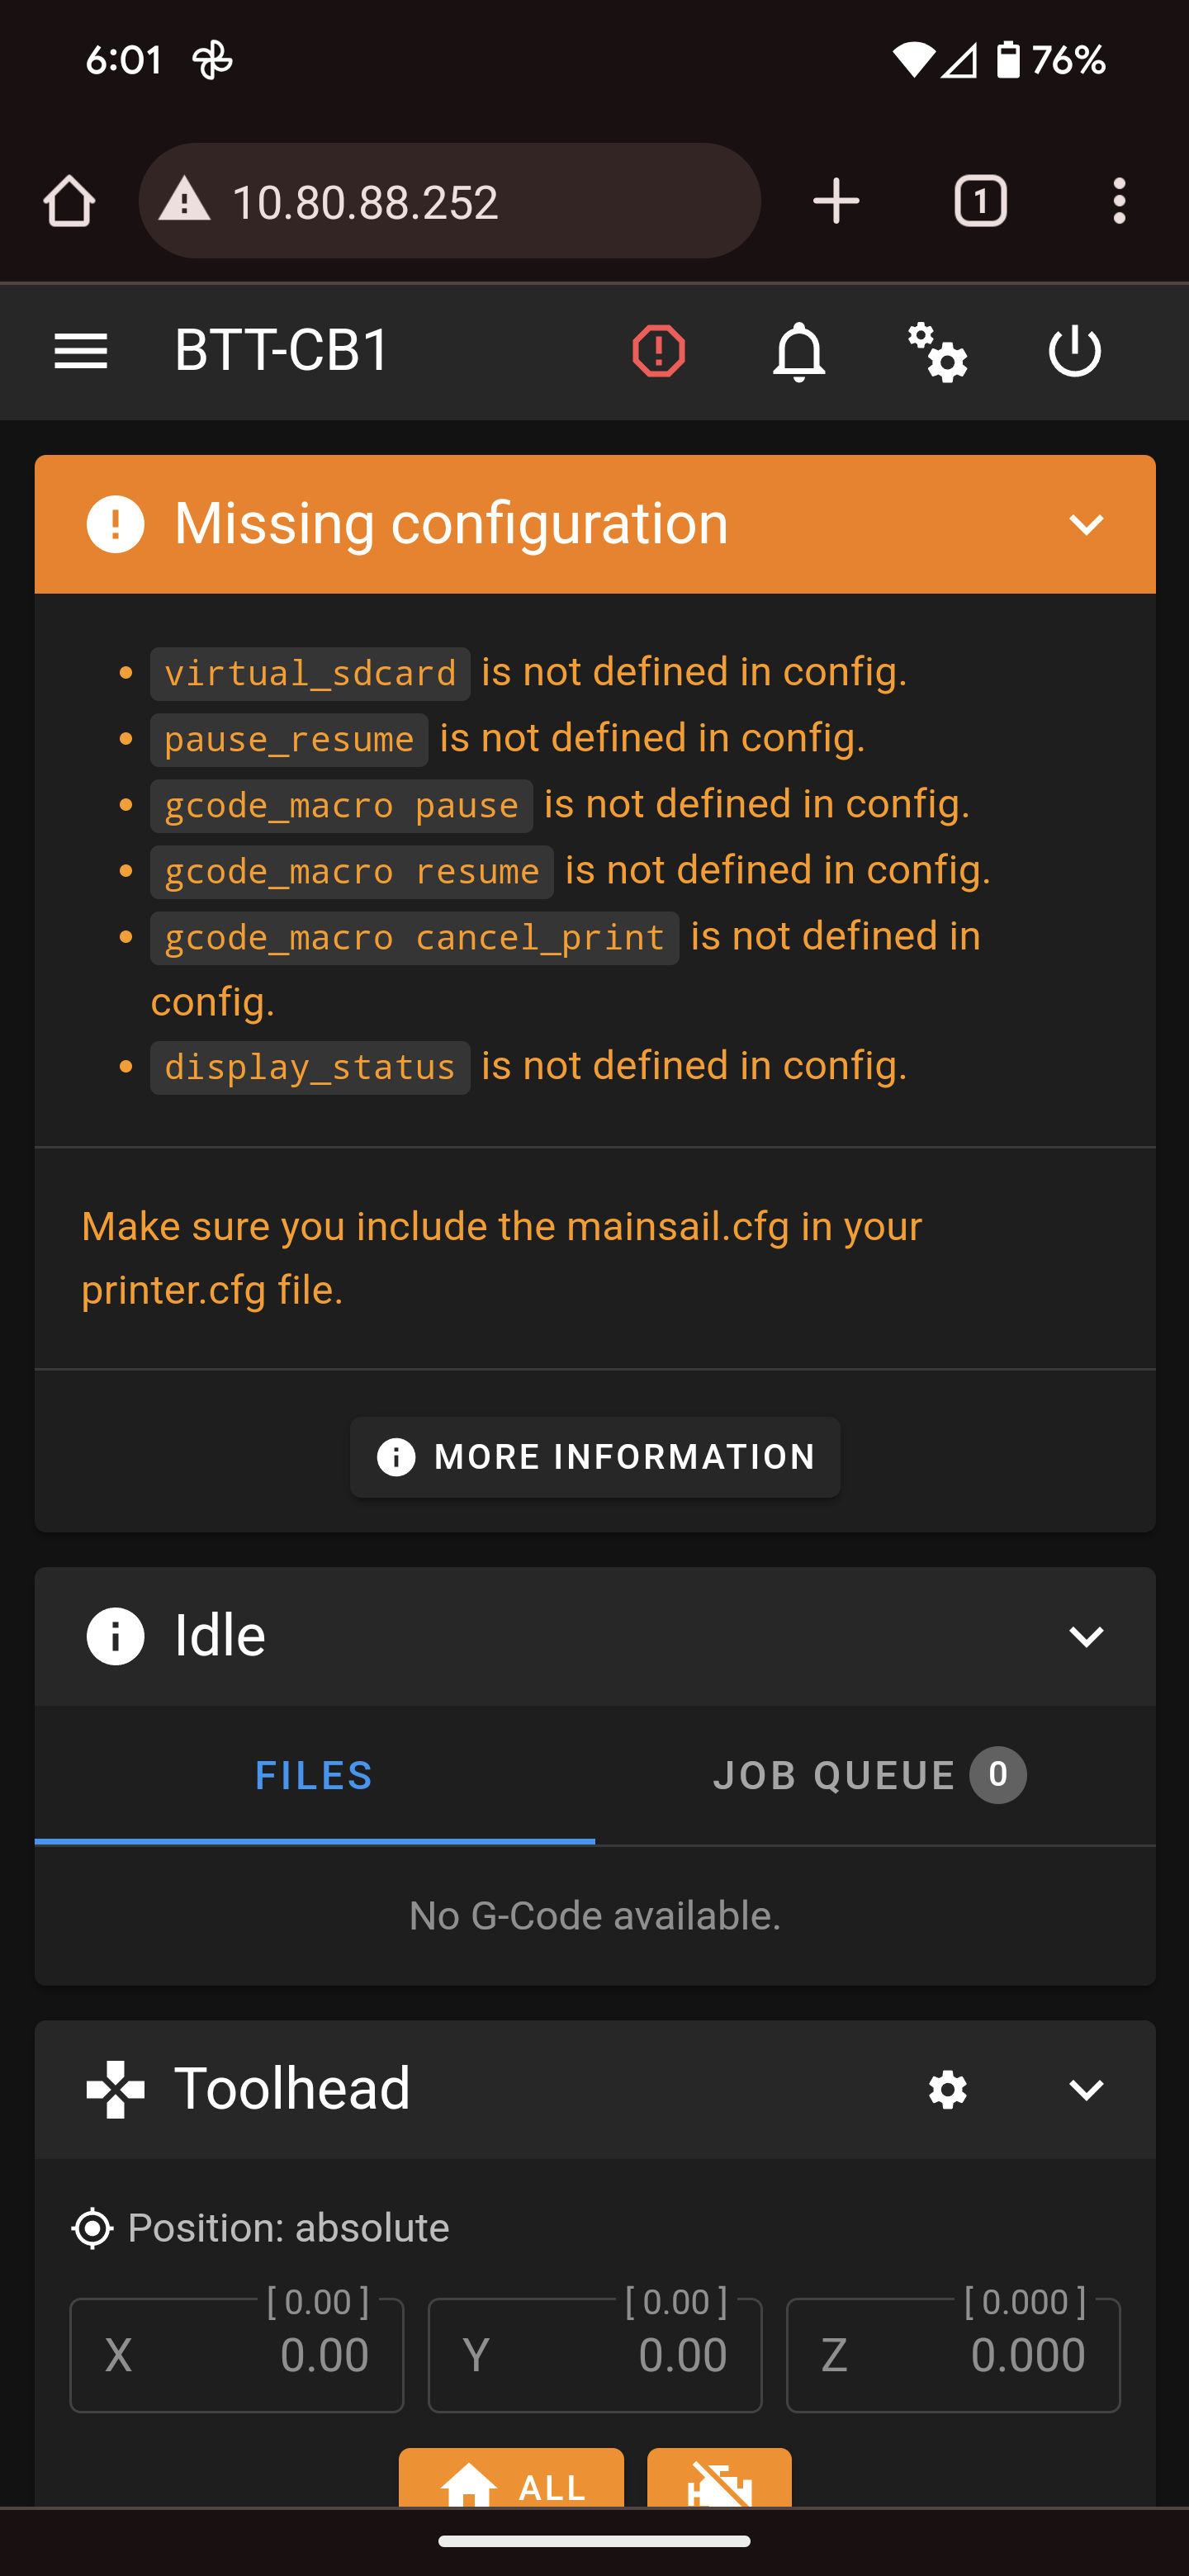Switch to the Files tab

(x=314, y=1775)
